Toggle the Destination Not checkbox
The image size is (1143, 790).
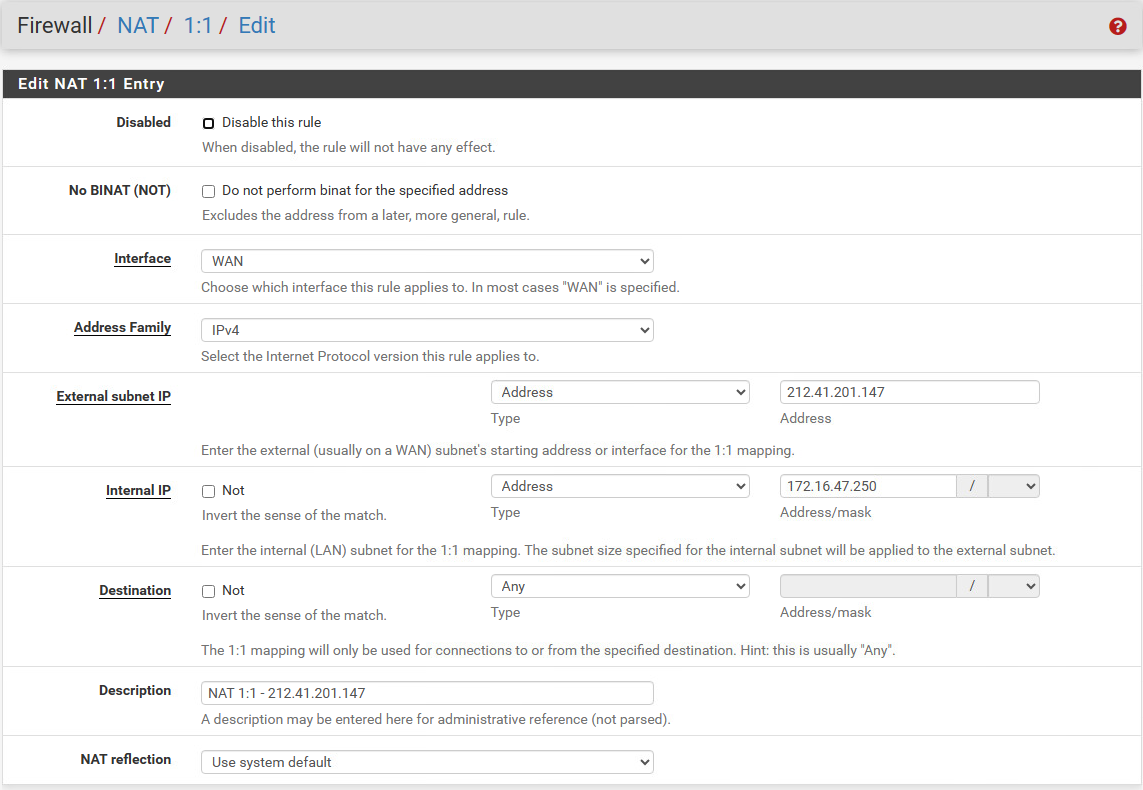209,591
